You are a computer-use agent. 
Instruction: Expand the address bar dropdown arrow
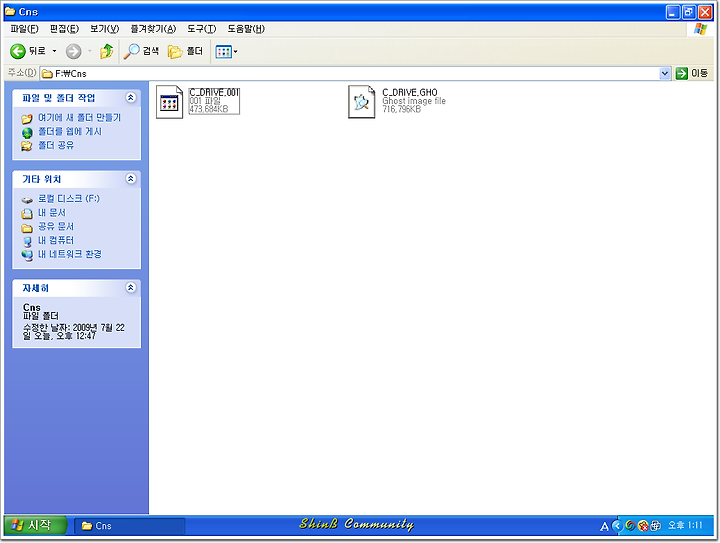(x=664, y=73)
